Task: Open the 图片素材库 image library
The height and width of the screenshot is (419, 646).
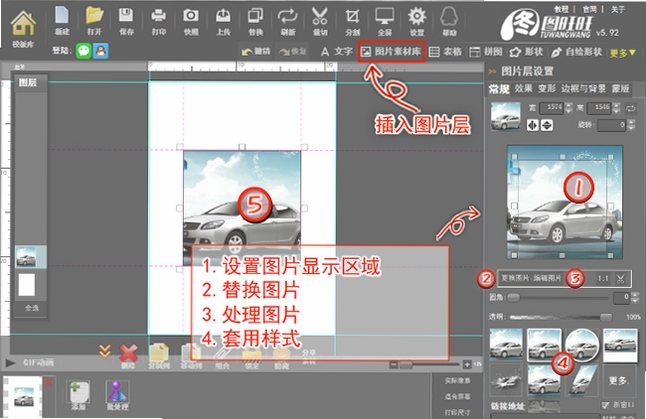Action: click(391, 51)
